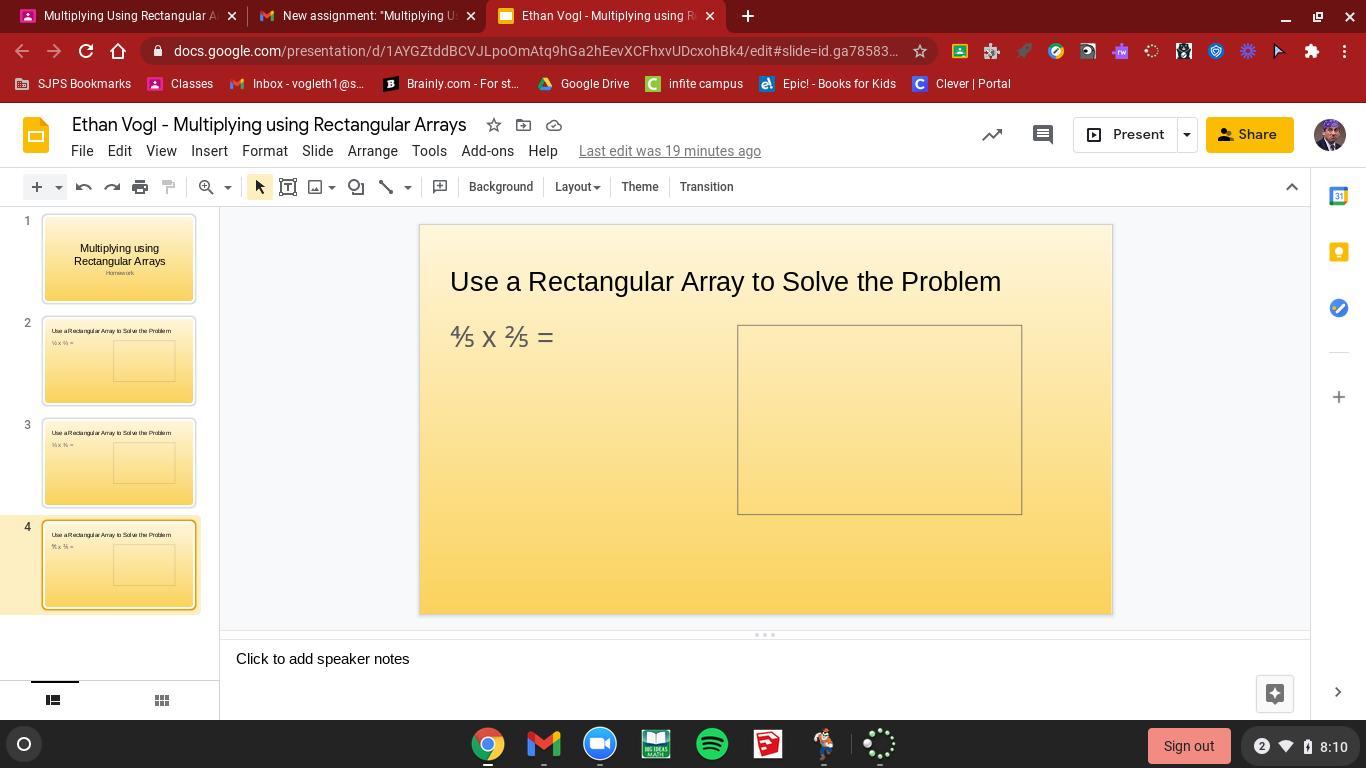
Task: Open the Present options dropdown arrow
Action: (1187, 135)
